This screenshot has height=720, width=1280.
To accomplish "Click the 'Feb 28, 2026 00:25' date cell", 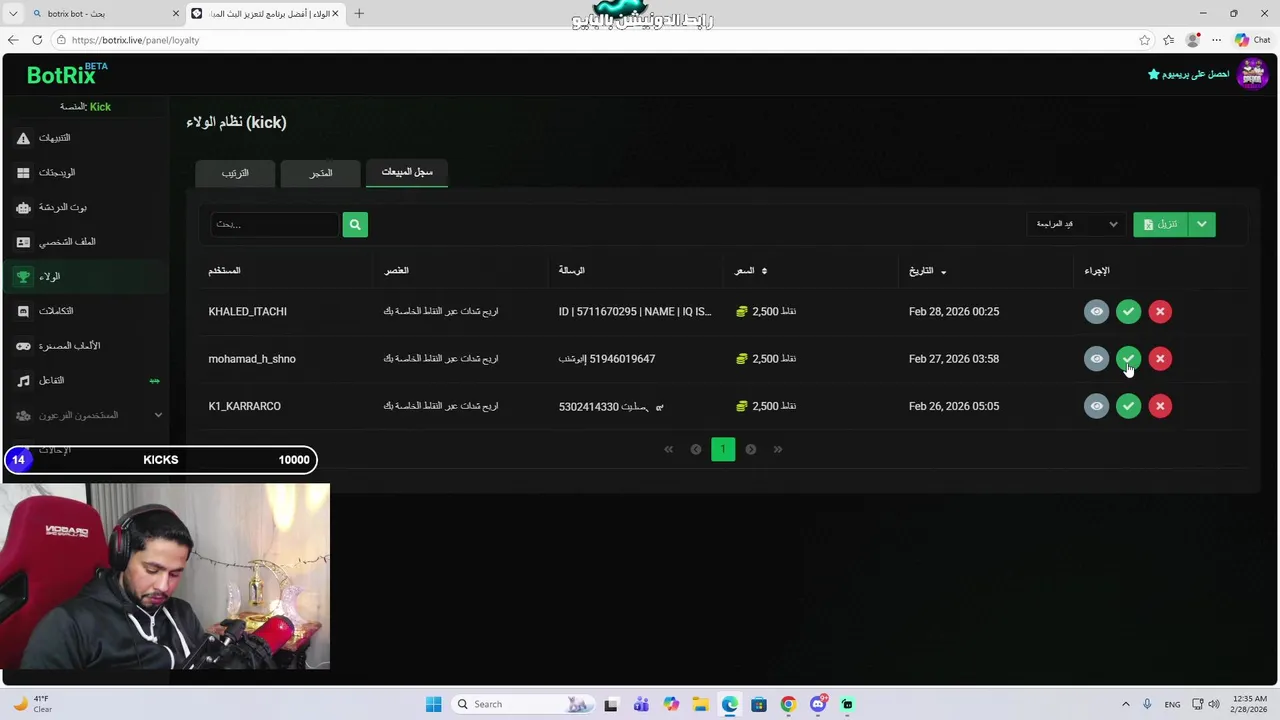I will (954, 312).
